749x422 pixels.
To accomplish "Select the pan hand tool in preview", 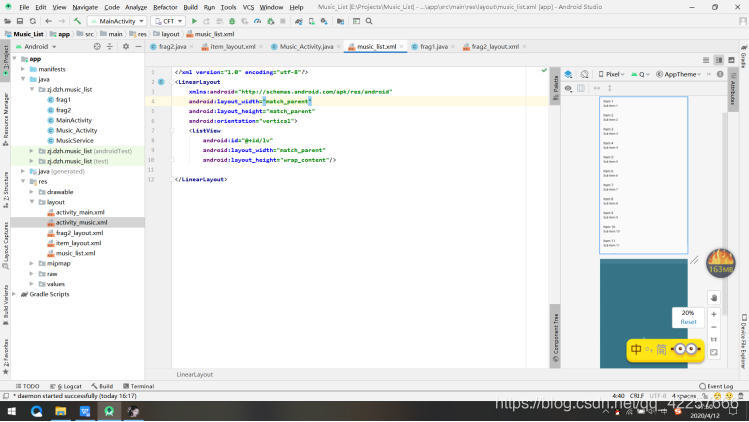I will pyautogui.click(x=713, y=297).
